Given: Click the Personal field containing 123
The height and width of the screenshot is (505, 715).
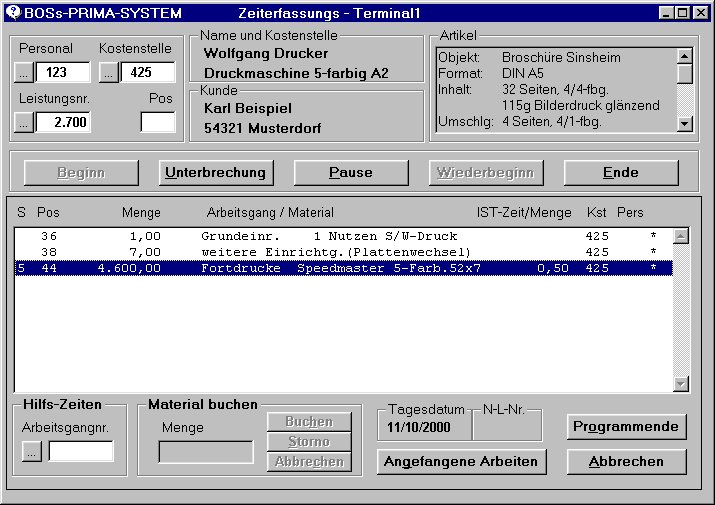Looking at the screenshot, I should click(x=63, y=73).
